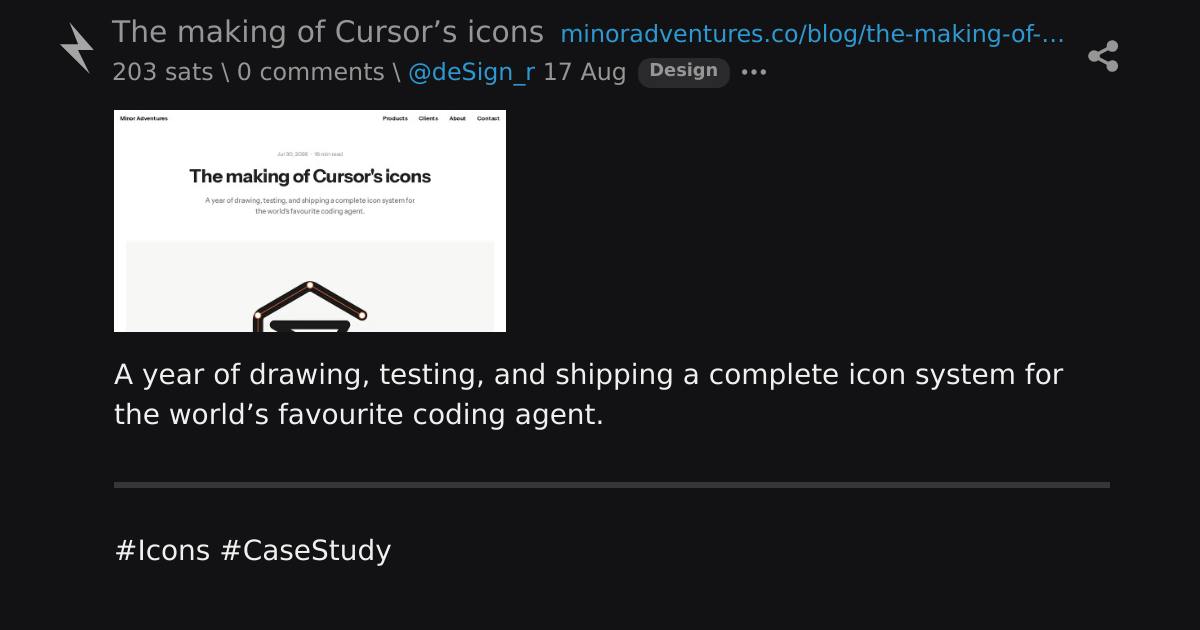
Task: Click Clients in the preview navigation
Action: (428, 118)
